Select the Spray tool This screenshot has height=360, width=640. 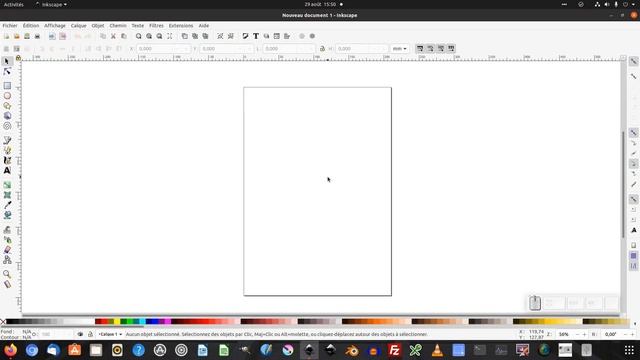7,240
